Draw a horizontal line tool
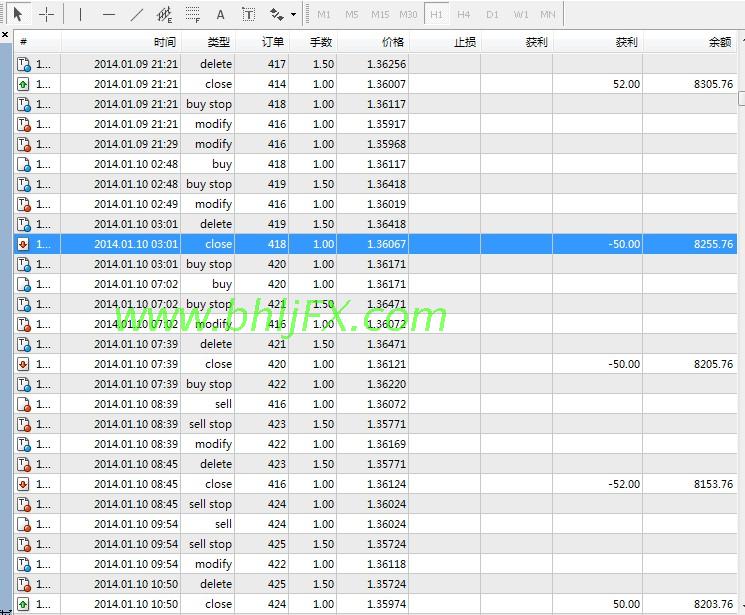745x615 pixels. [108, 15]
